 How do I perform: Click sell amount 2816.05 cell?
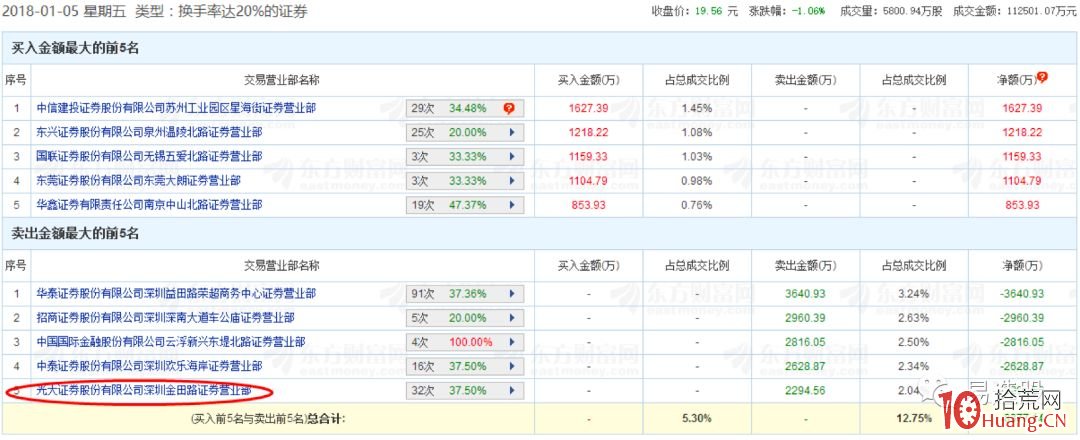click(x=805, y=342)
